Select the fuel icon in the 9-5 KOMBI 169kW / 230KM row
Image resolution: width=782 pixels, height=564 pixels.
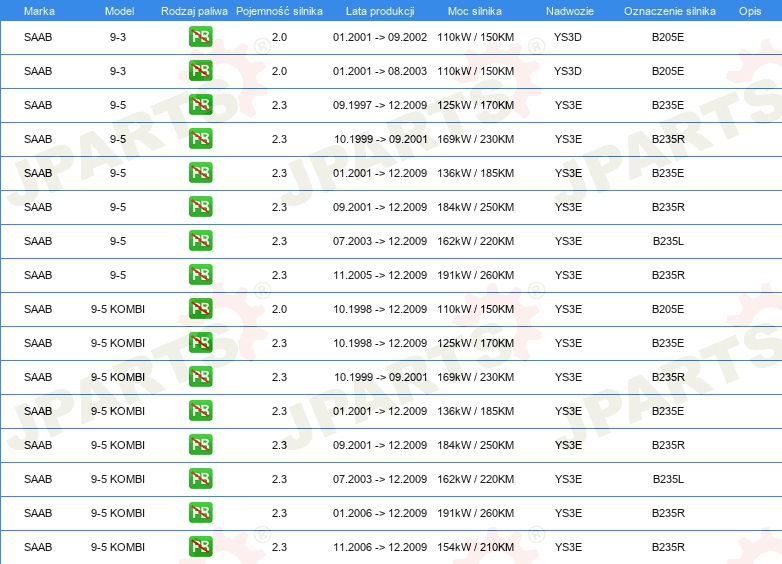tap(200, 376)
